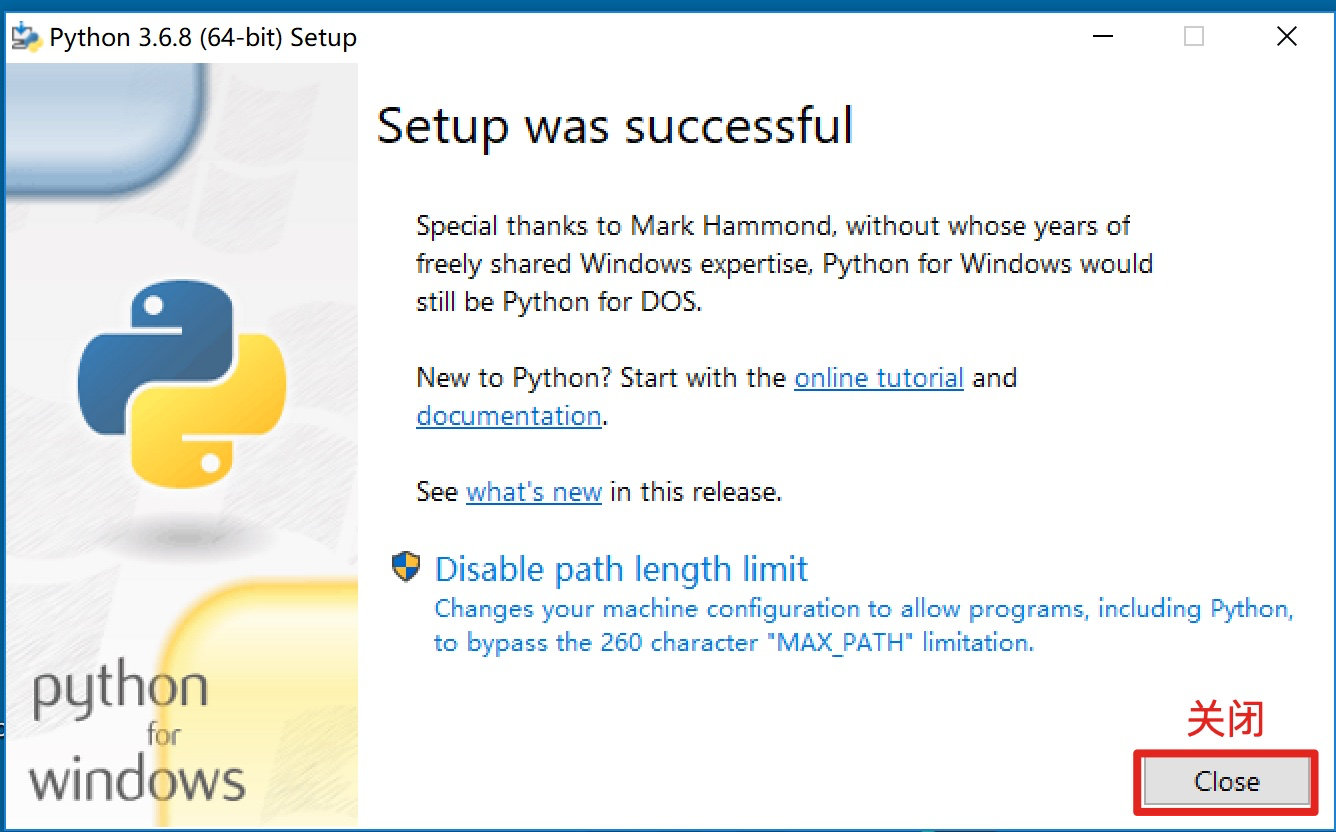
Task: Click the greyed-out maximize window button
Action: [1194, 37]
